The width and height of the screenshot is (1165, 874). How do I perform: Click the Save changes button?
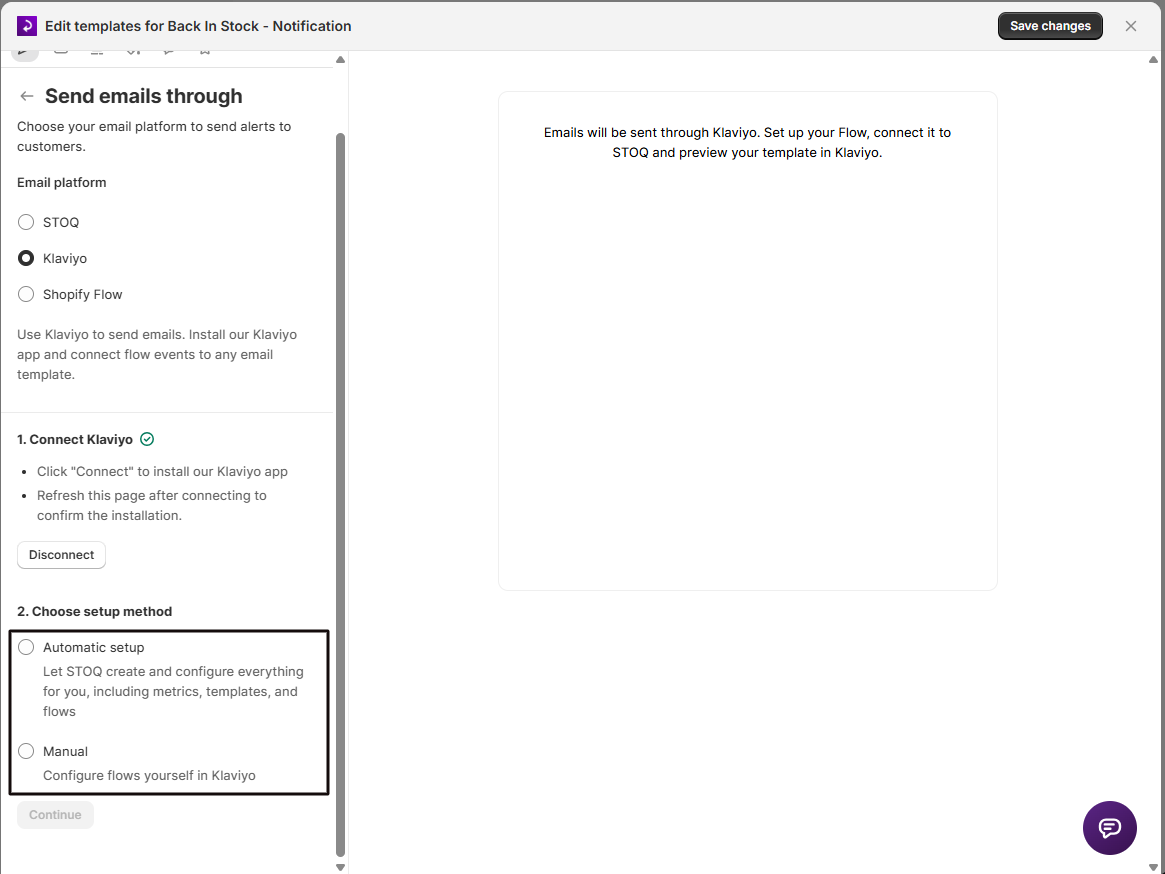coord(1050,26)
